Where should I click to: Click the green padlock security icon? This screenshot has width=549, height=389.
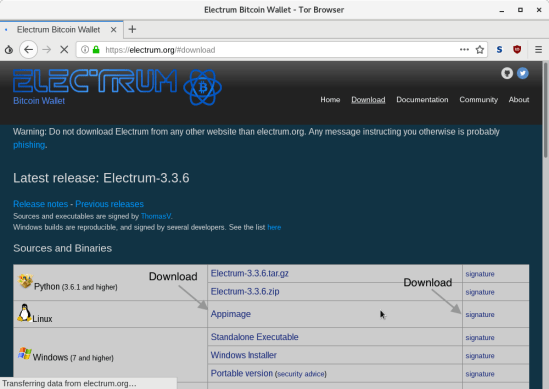(96, 50)
